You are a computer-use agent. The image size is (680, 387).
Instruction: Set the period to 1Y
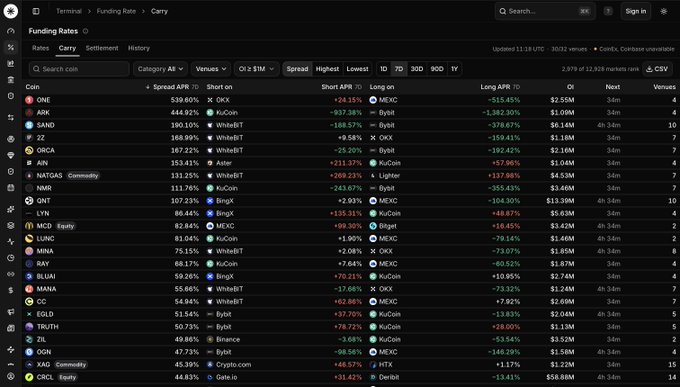coord(454,69)
